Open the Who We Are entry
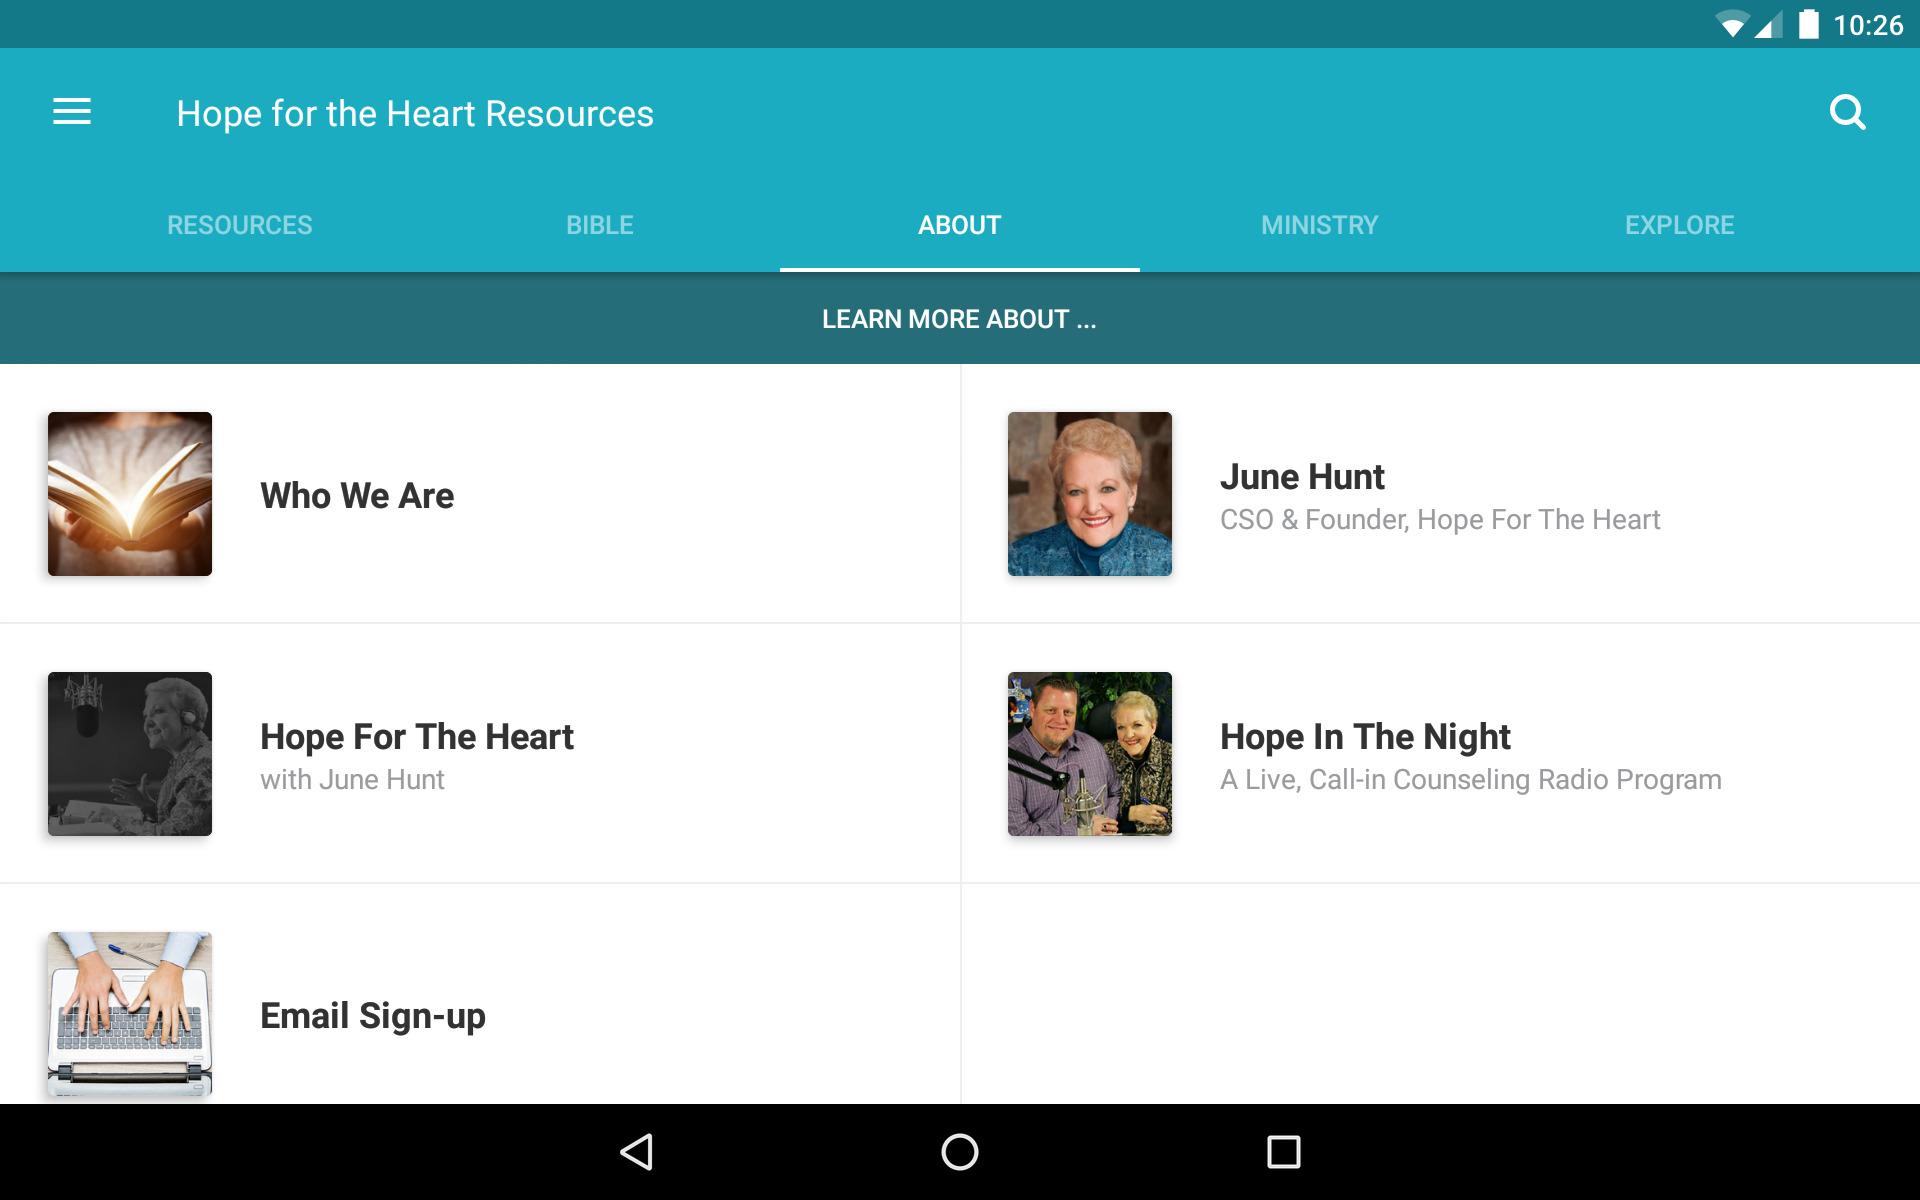This screenshot has width=1920, height=1200. coord(480,494)
